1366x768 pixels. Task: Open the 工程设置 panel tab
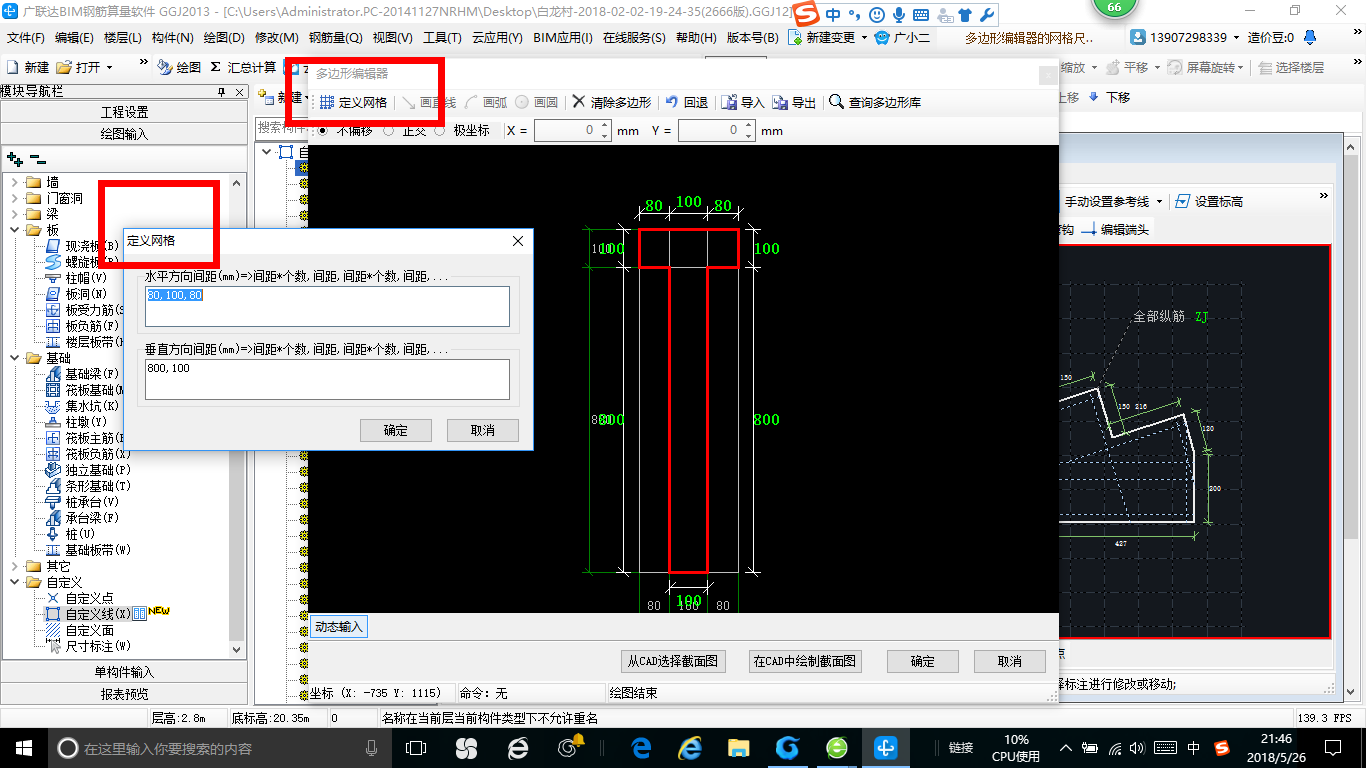click(124, 111)
